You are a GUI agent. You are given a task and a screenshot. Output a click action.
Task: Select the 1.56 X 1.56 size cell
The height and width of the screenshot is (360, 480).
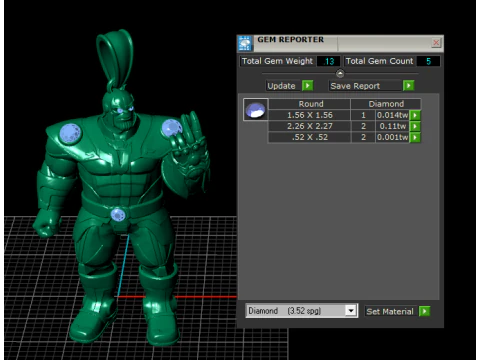click(310, 115)
